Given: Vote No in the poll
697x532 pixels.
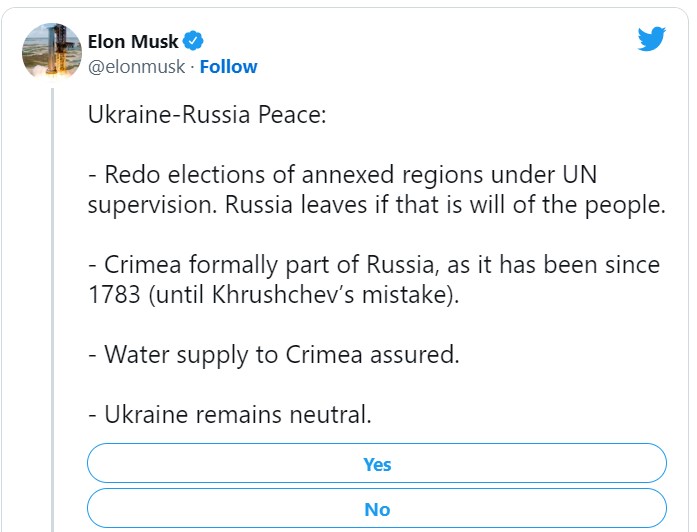Looking at the screenshot, I should pyautogui.click(x=377, y=509).
